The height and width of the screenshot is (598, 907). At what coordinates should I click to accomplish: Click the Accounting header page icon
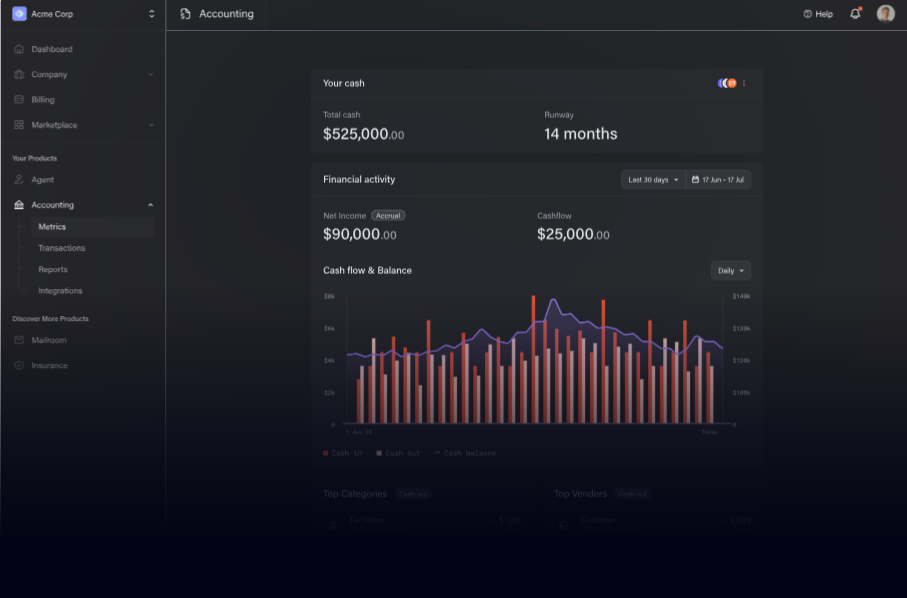(185, 14)
